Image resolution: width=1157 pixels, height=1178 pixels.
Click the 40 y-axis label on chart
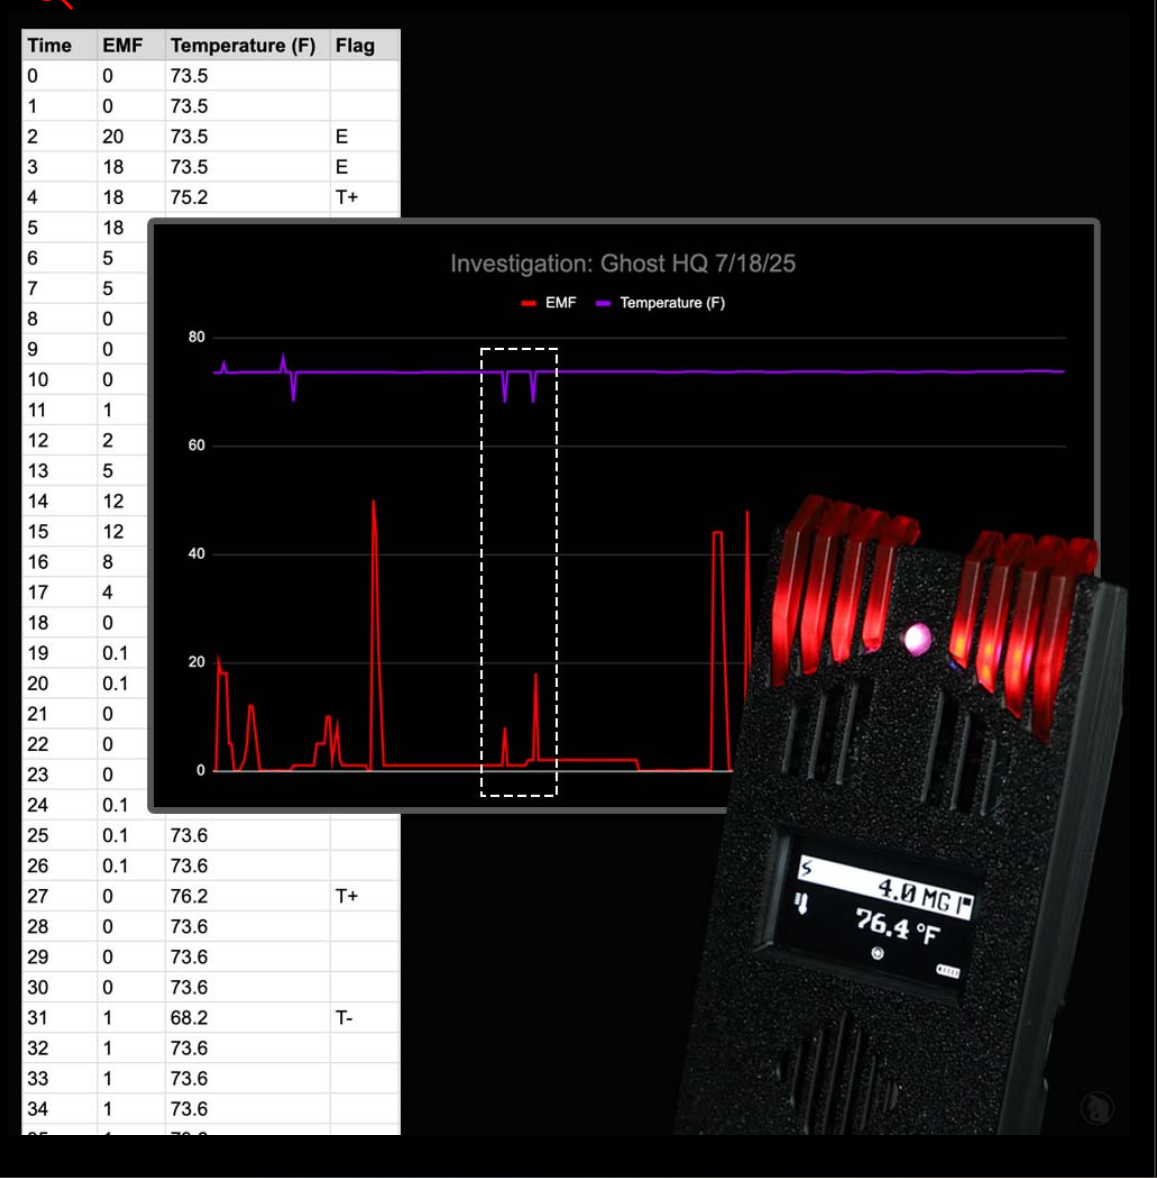point(196,554)
